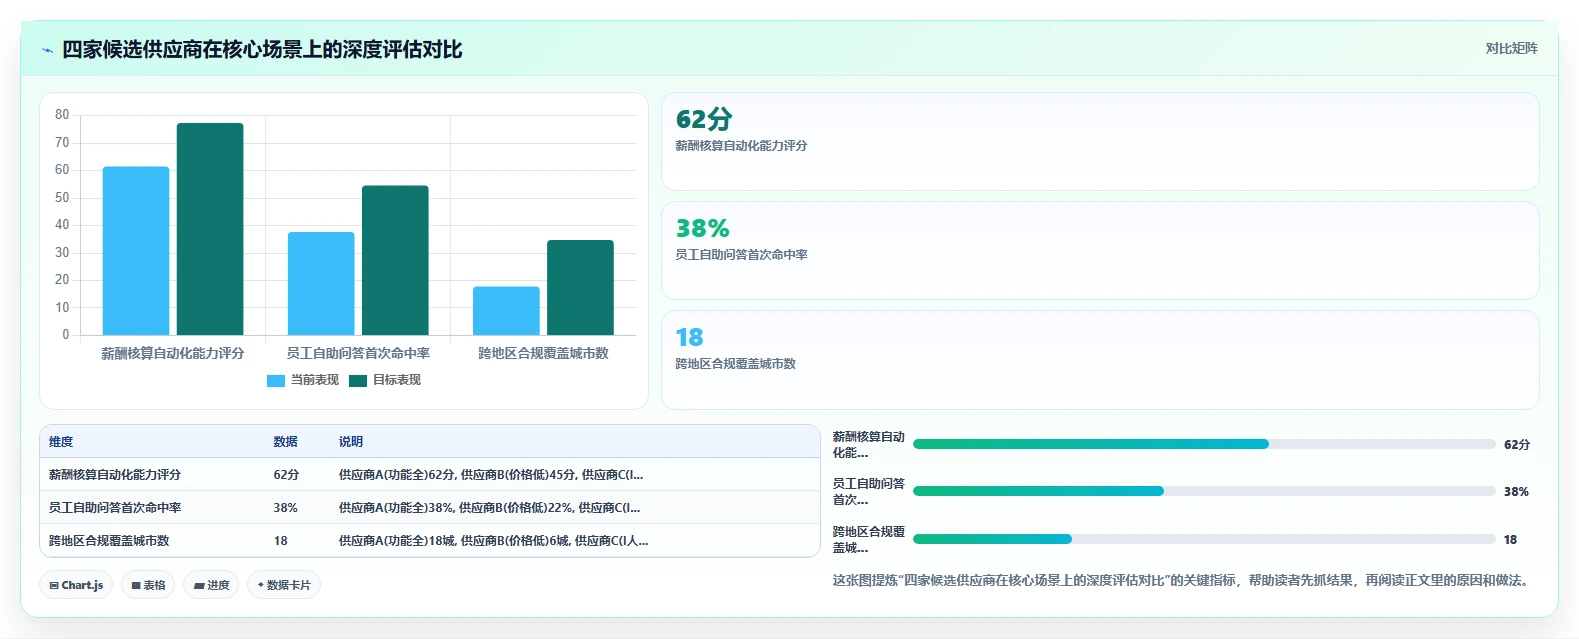Screen dimensions: 1579x639
Task: Click the description starting 供应商A(功能全)38%
Action: 489,508
